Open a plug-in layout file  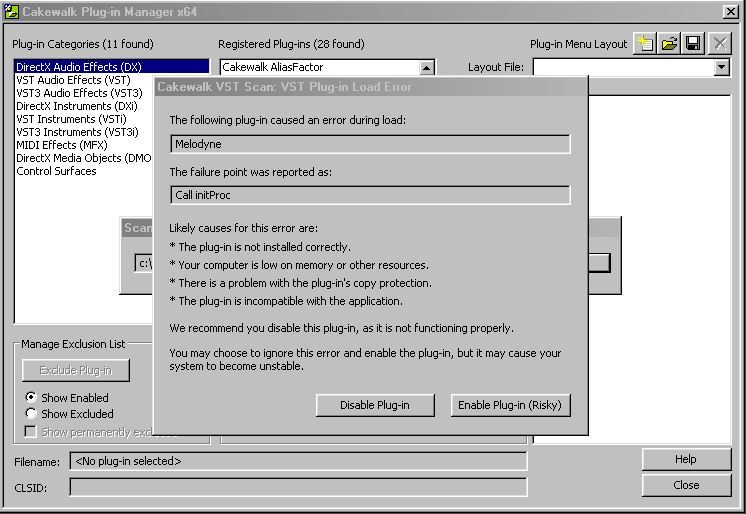(x=669, y=43)
